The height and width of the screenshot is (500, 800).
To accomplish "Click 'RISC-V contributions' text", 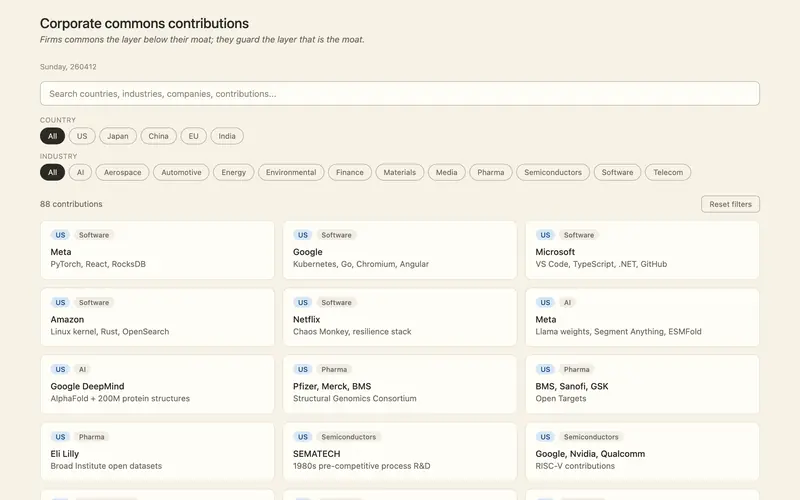I will [575, 466].
